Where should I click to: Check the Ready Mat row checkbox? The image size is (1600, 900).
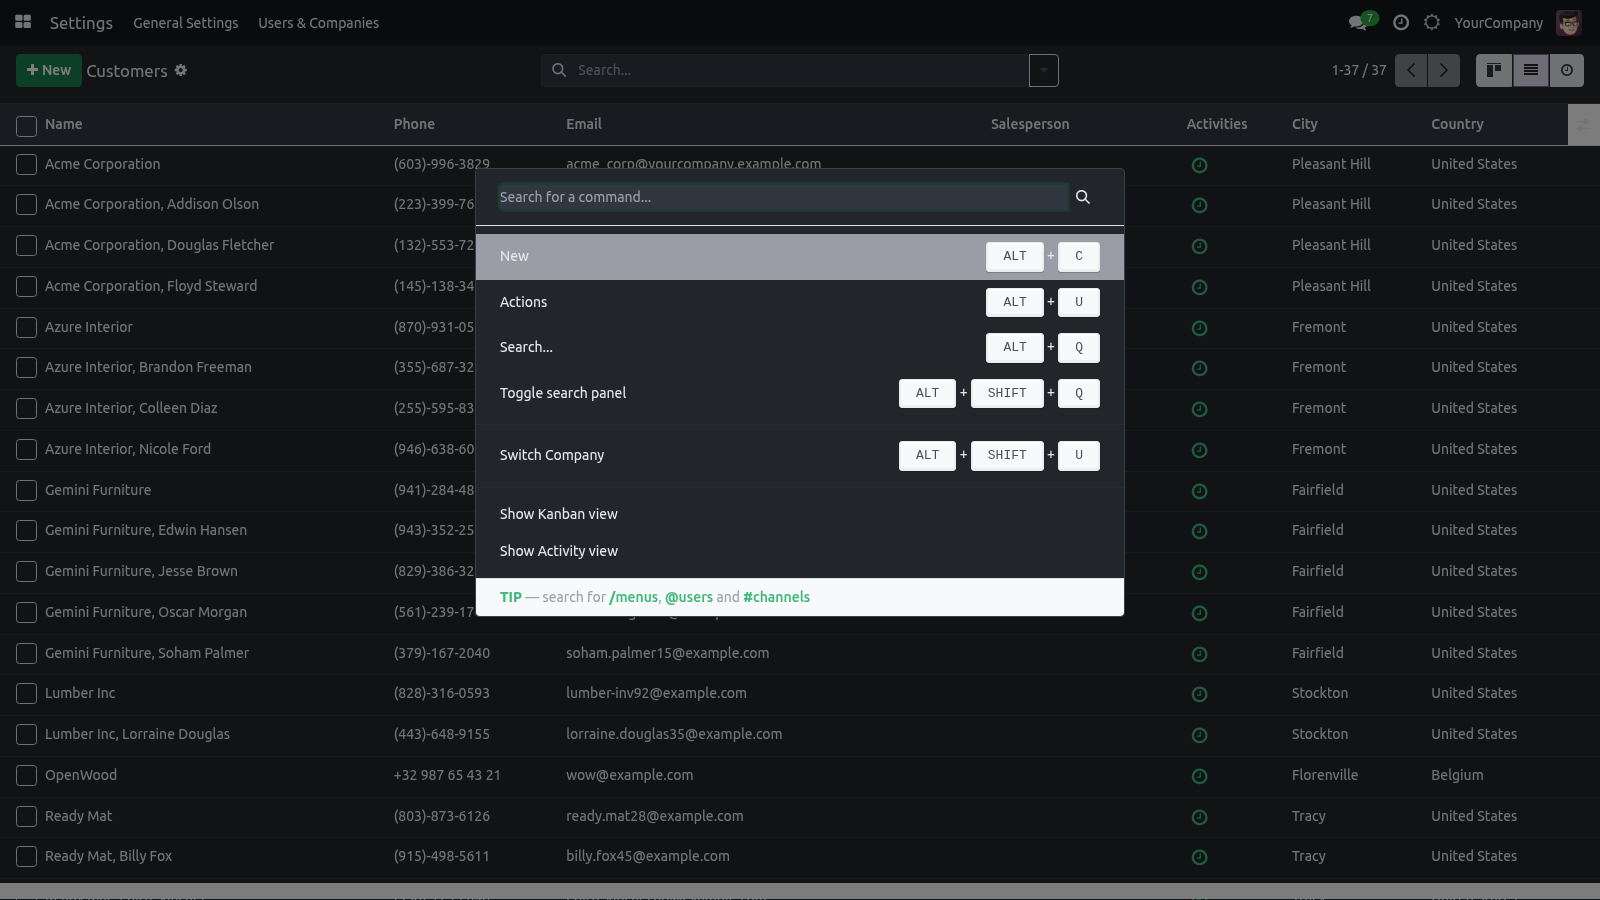coord(27,817)
